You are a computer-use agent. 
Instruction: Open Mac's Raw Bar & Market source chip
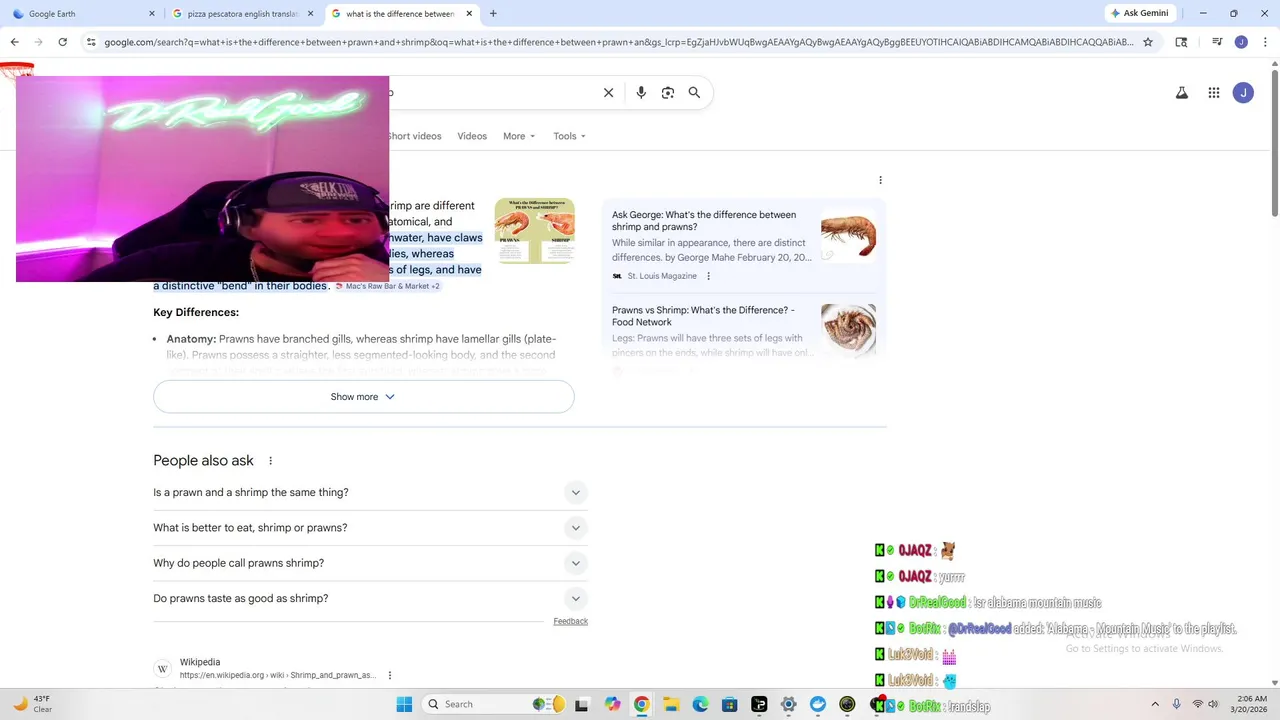[388, 286]
